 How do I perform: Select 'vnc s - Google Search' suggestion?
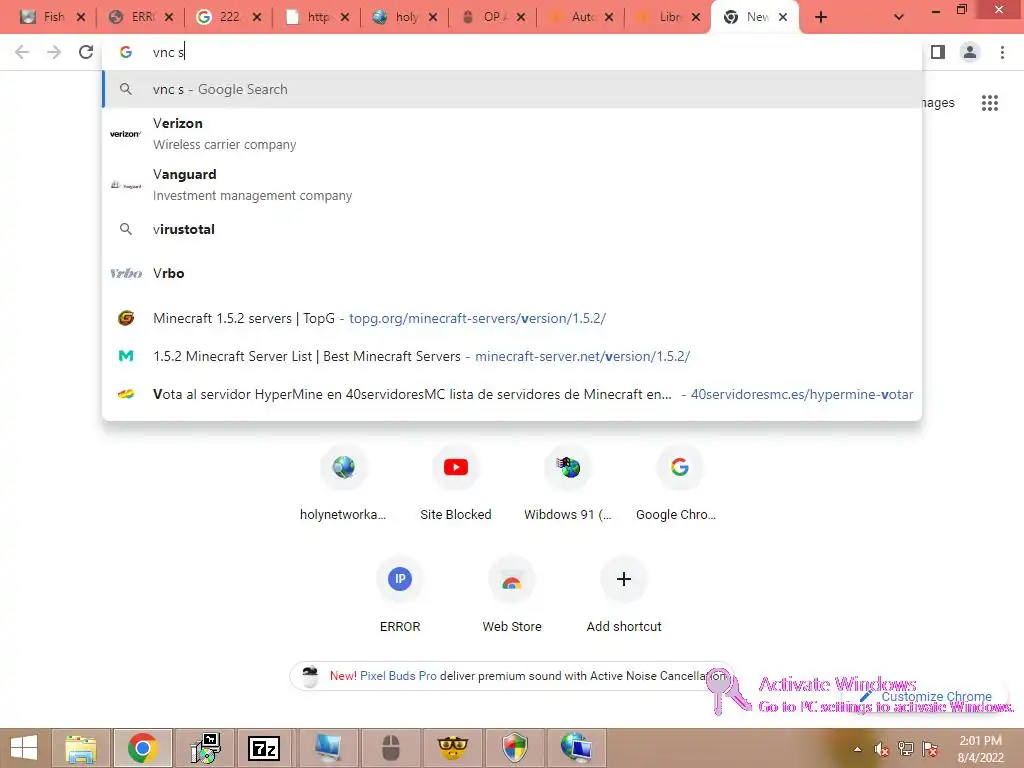pyautogui.click(x=512, y=89)
